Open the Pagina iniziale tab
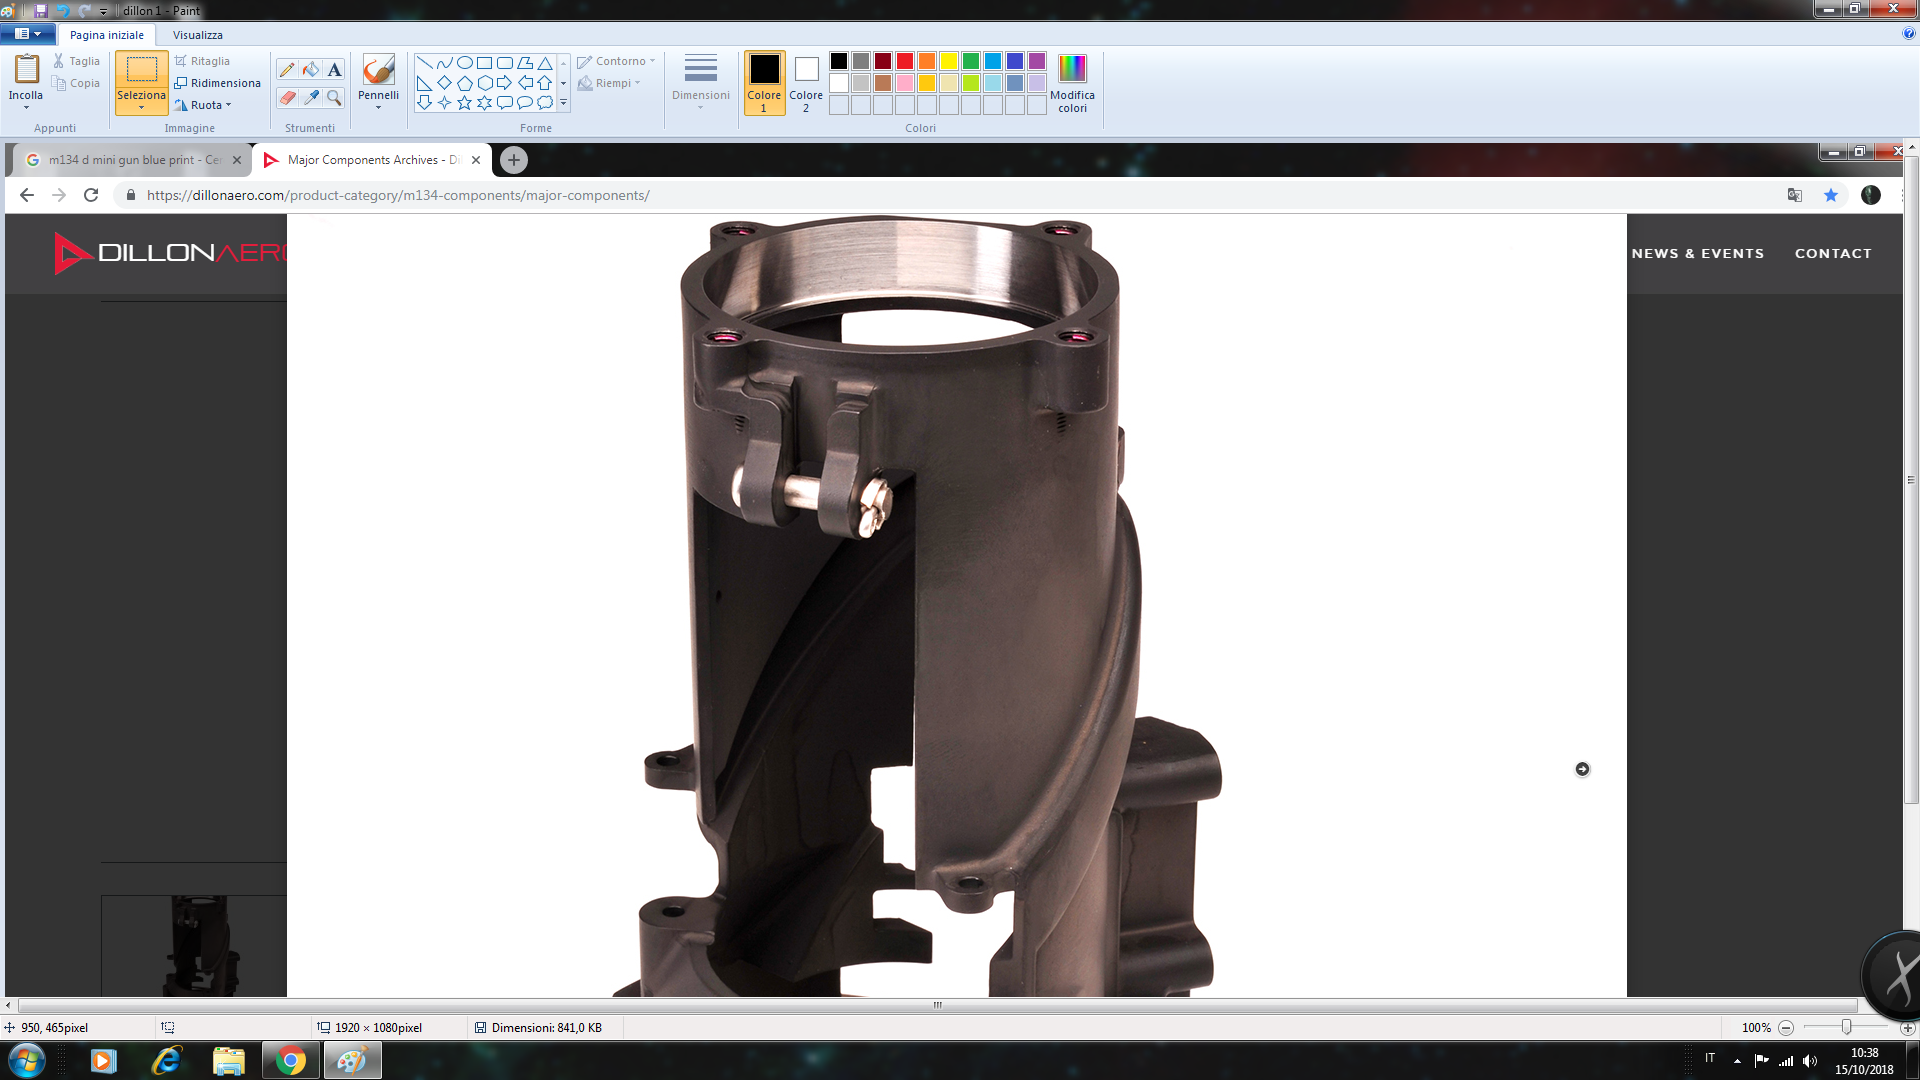This screenshot has height=1080, width=1920. tap(106, 35)
